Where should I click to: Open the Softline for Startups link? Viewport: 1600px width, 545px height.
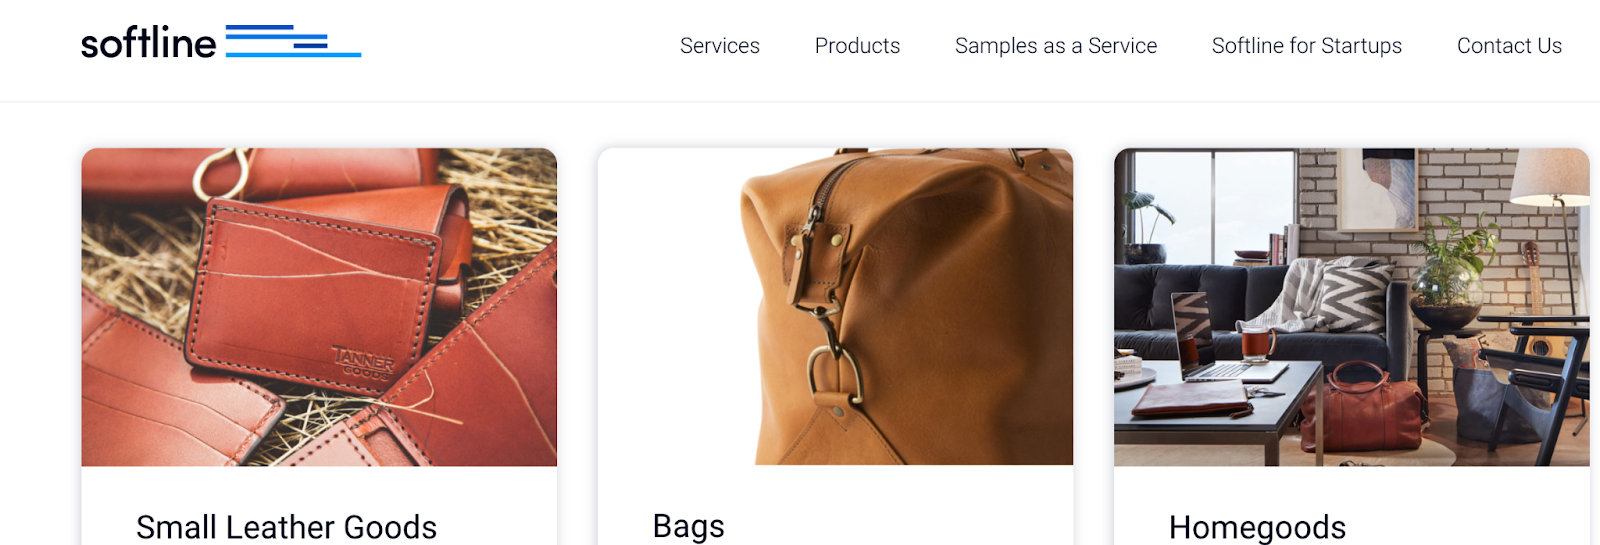click(x=1306, y=46)
